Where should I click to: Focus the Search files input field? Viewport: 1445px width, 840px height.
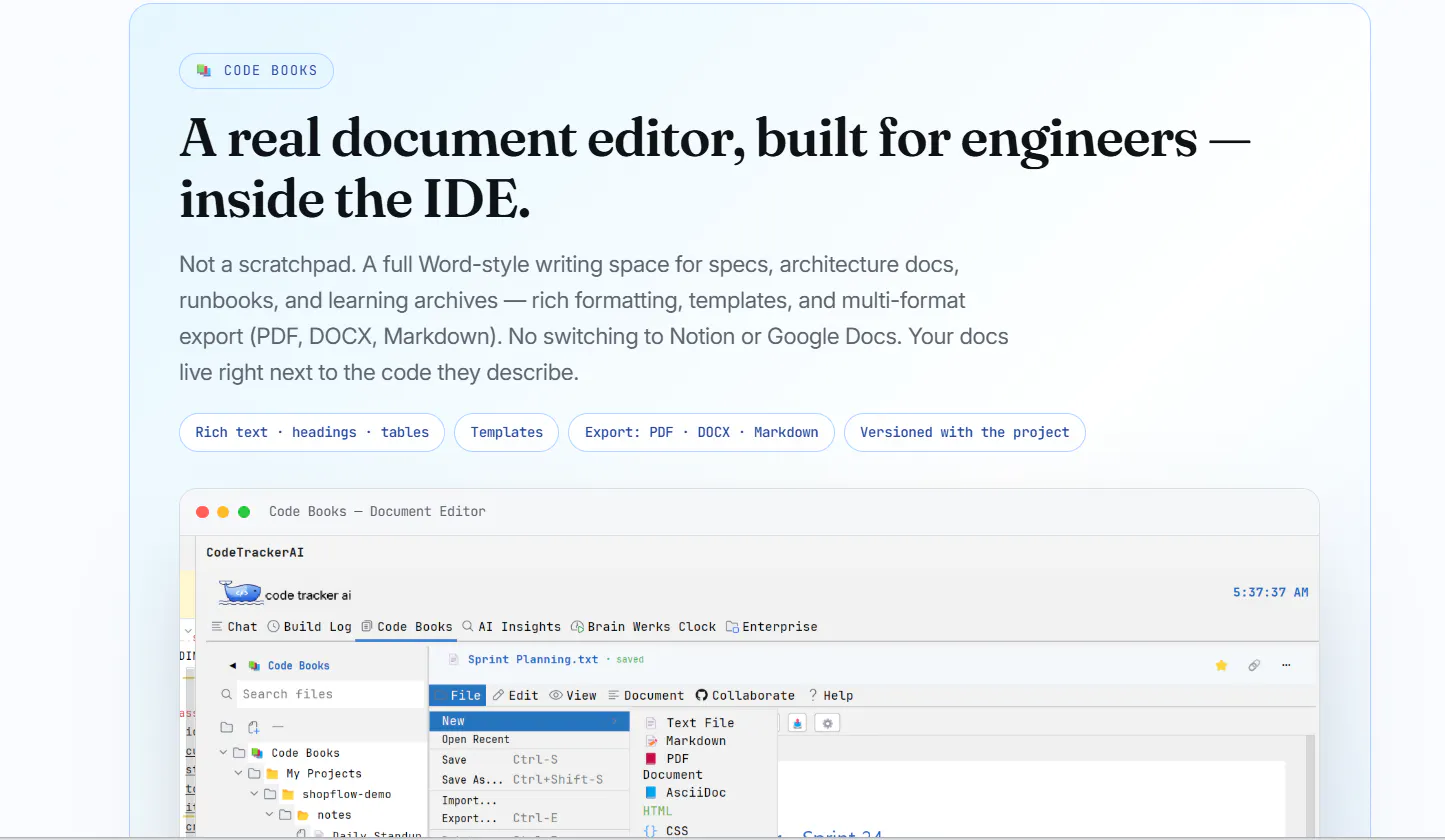click(x=330, y=694)
